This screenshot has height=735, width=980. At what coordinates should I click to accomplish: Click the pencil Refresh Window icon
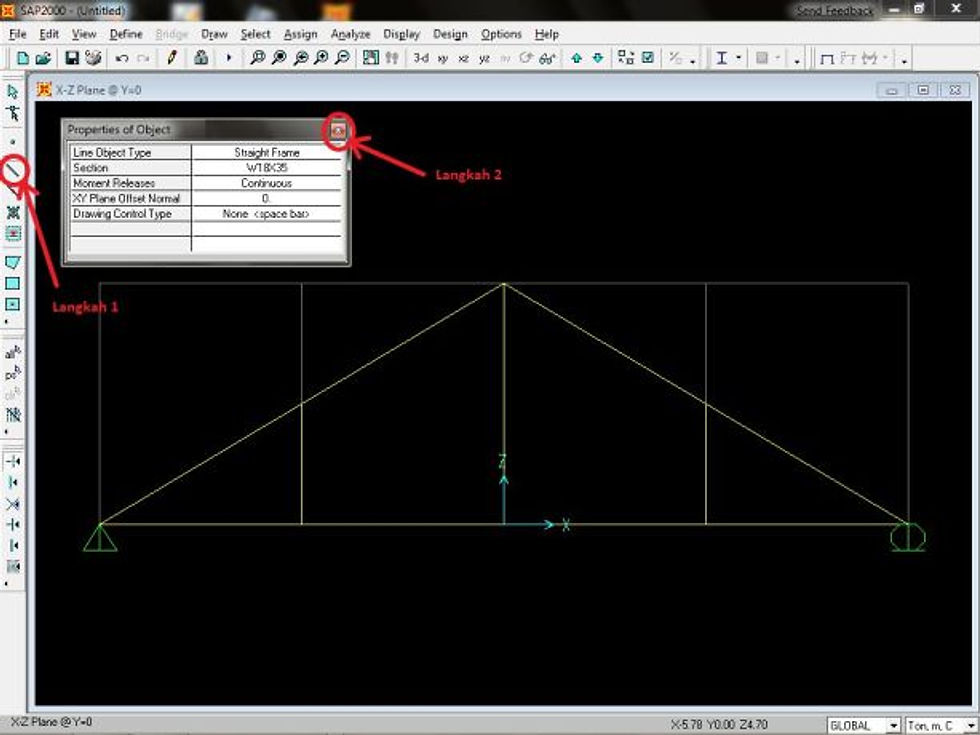pos(172,58)
